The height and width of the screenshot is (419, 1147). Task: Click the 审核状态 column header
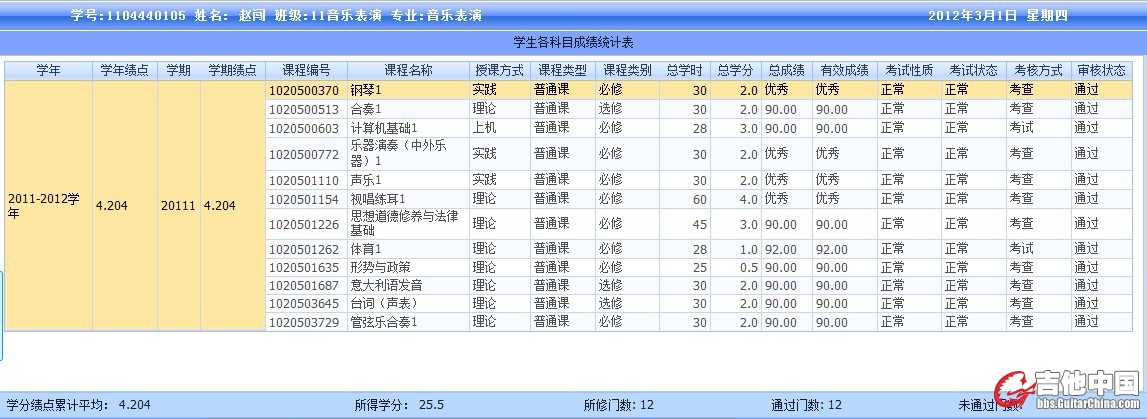coord(1102,71)
